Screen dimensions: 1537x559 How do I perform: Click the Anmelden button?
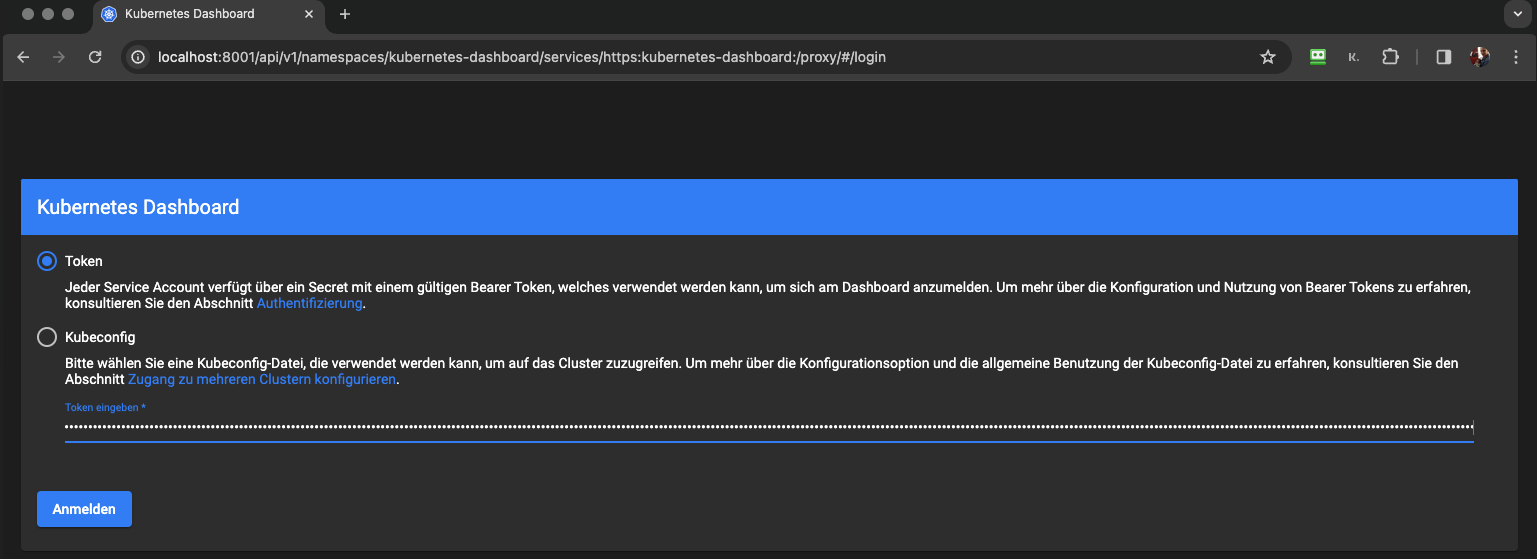[84, 509]
